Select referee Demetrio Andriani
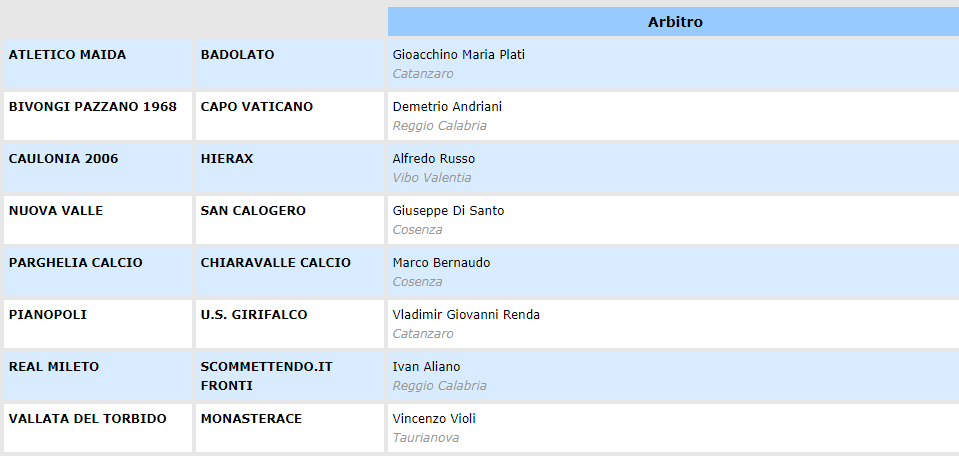 click(x=447, y=107)
